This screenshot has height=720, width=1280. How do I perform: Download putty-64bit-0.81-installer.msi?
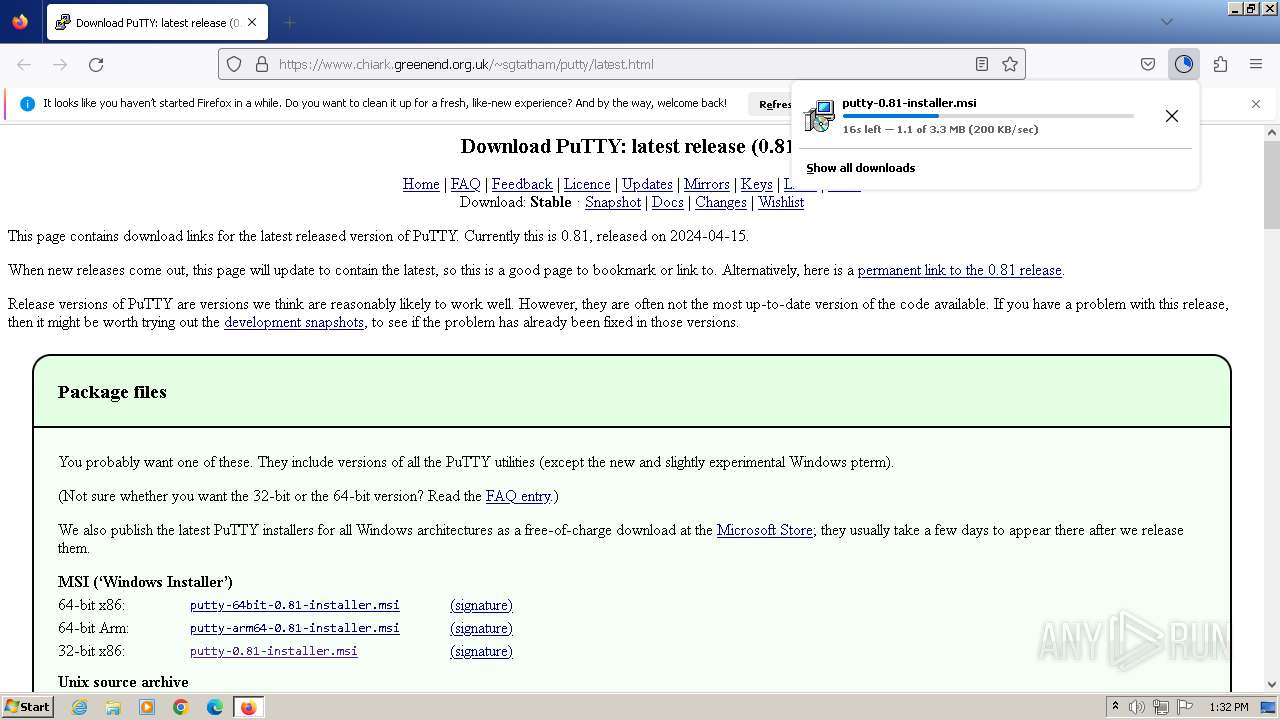pyautogui.click(x=295, y=605)
